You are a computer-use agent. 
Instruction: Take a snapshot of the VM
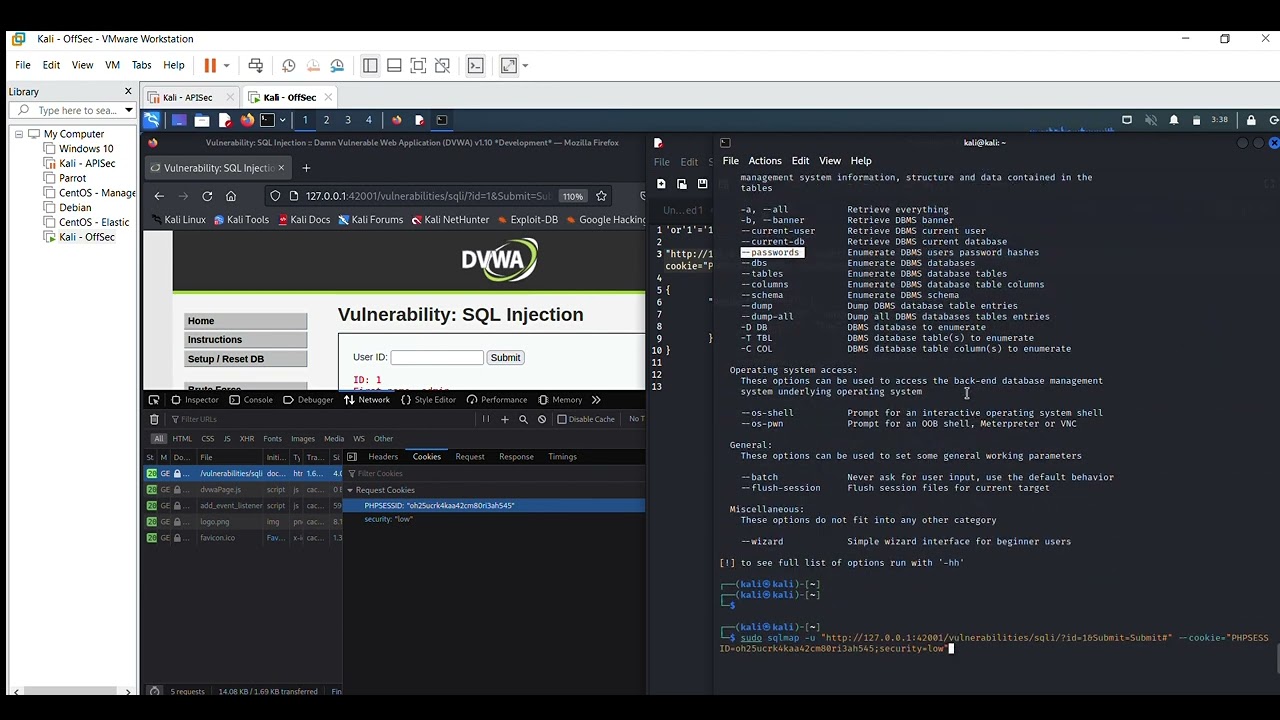coord(289,65)
